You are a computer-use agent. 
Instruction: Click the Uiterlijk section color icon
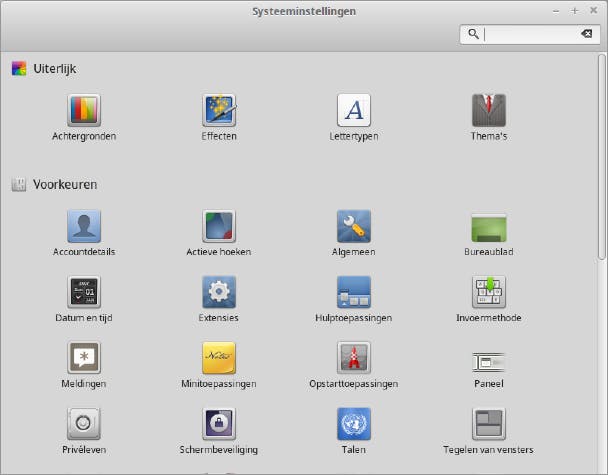(19, 69)
